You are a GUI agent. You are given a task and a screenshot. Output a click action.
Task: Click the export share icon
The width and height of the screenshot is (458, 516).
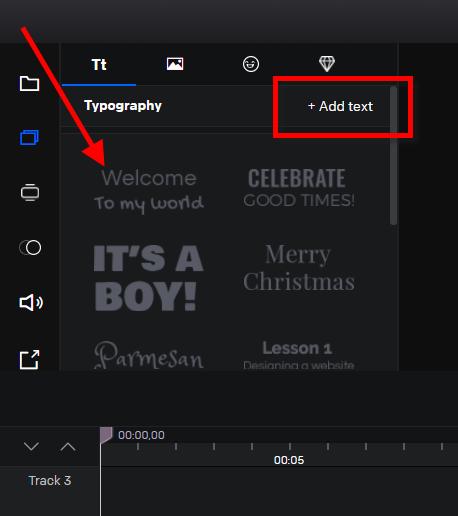pyautogui.click(x=30, y=360)
